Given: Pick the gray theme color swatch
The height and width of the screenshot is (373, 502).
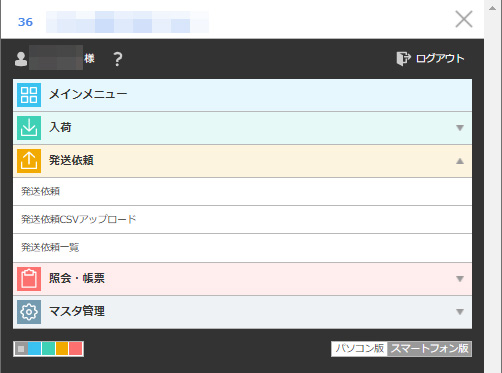Looking at the screenshot, I should [x=21, y=349].
